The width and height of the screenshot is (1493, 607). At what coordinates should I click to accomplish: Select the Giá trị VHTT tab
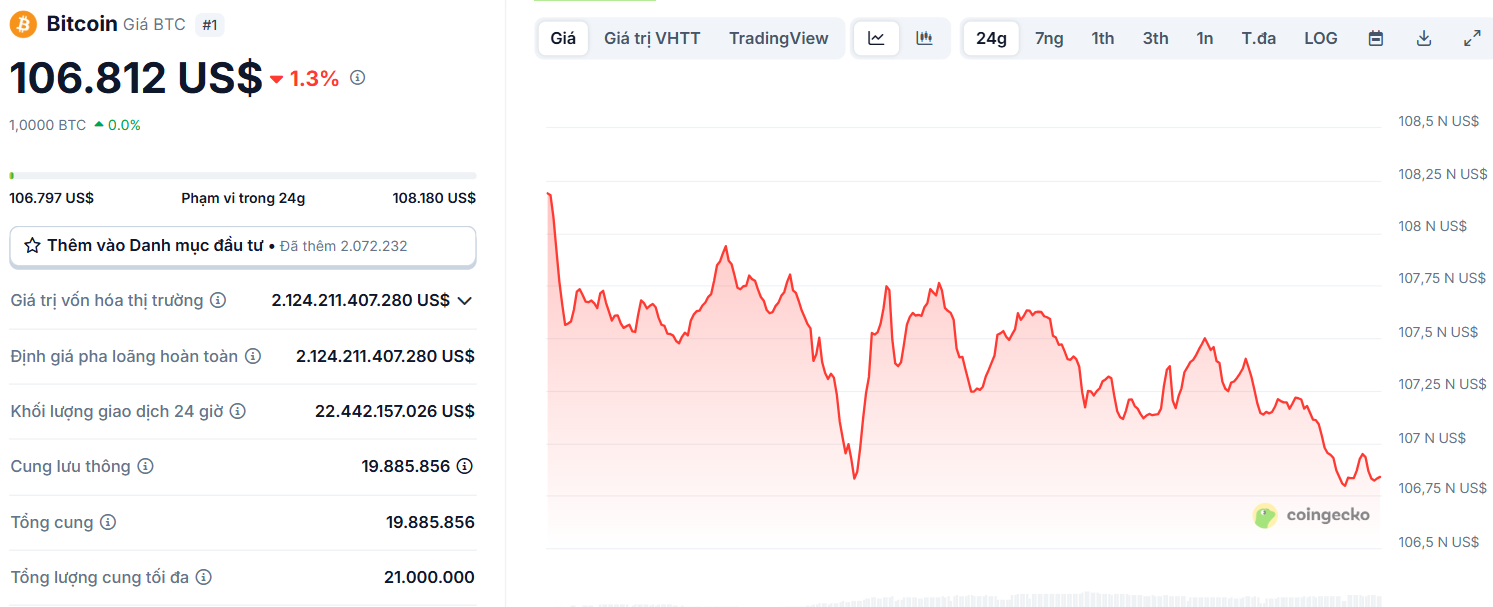(x=652, y=38)
